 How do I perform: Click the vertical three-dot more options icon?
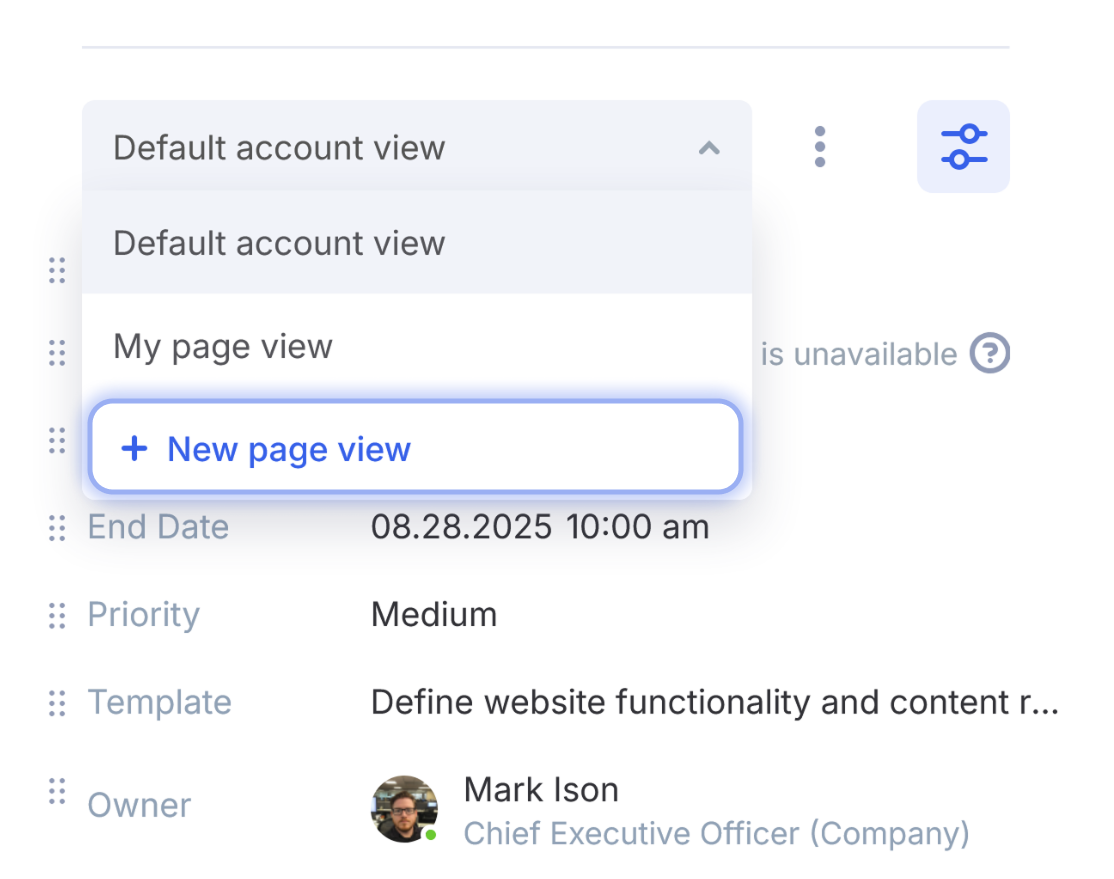pyautogui.click(x=820, y=147)
